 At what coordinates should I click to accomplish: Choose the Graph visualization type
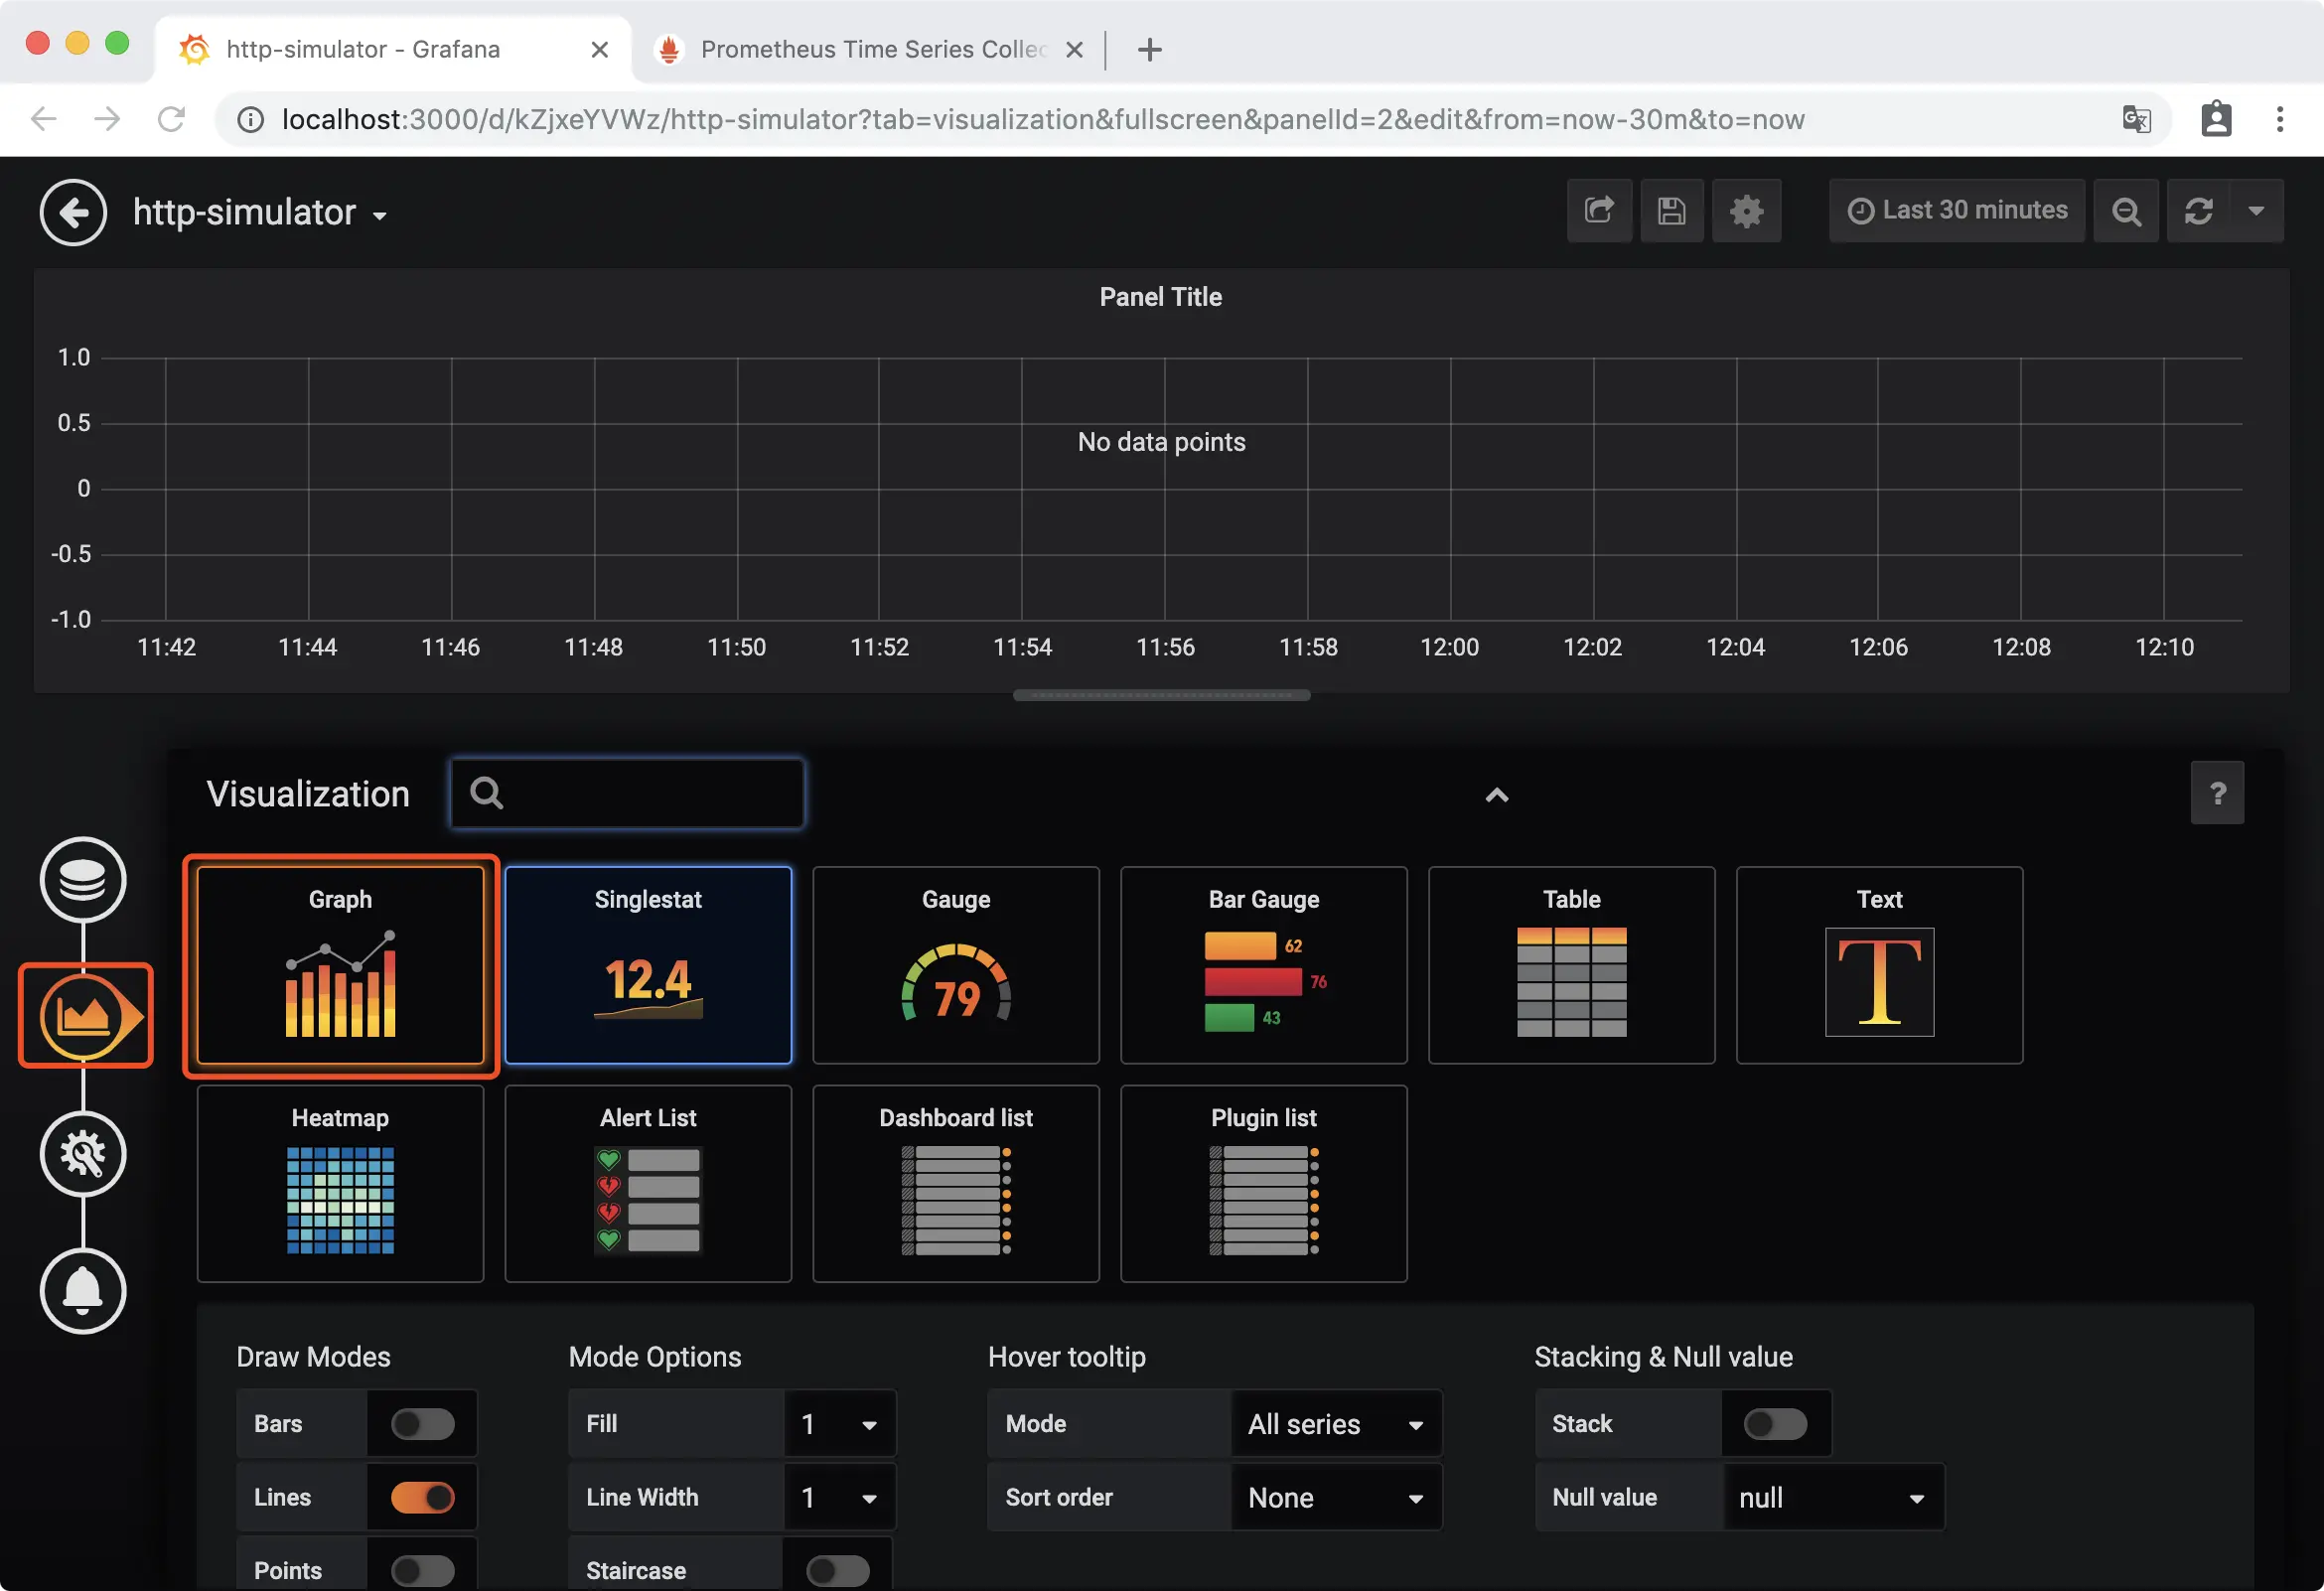340,965
